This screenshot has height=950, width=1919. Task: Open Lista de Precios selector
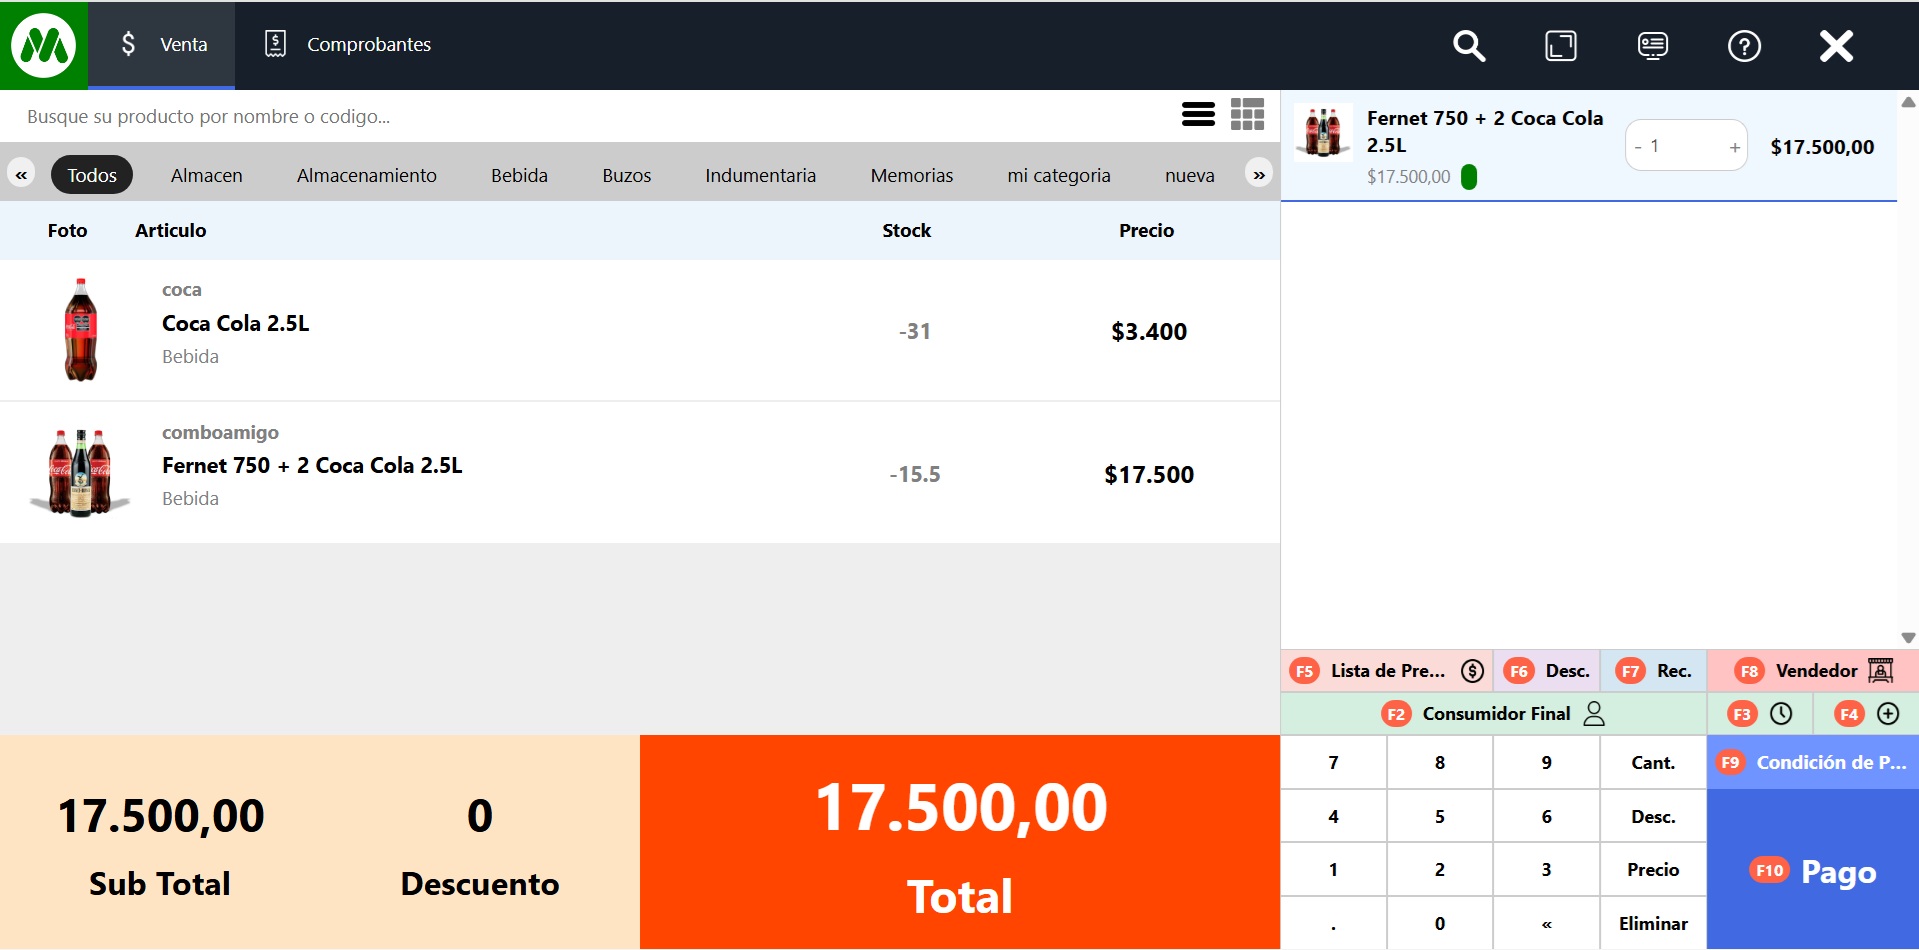(1387, 671)
